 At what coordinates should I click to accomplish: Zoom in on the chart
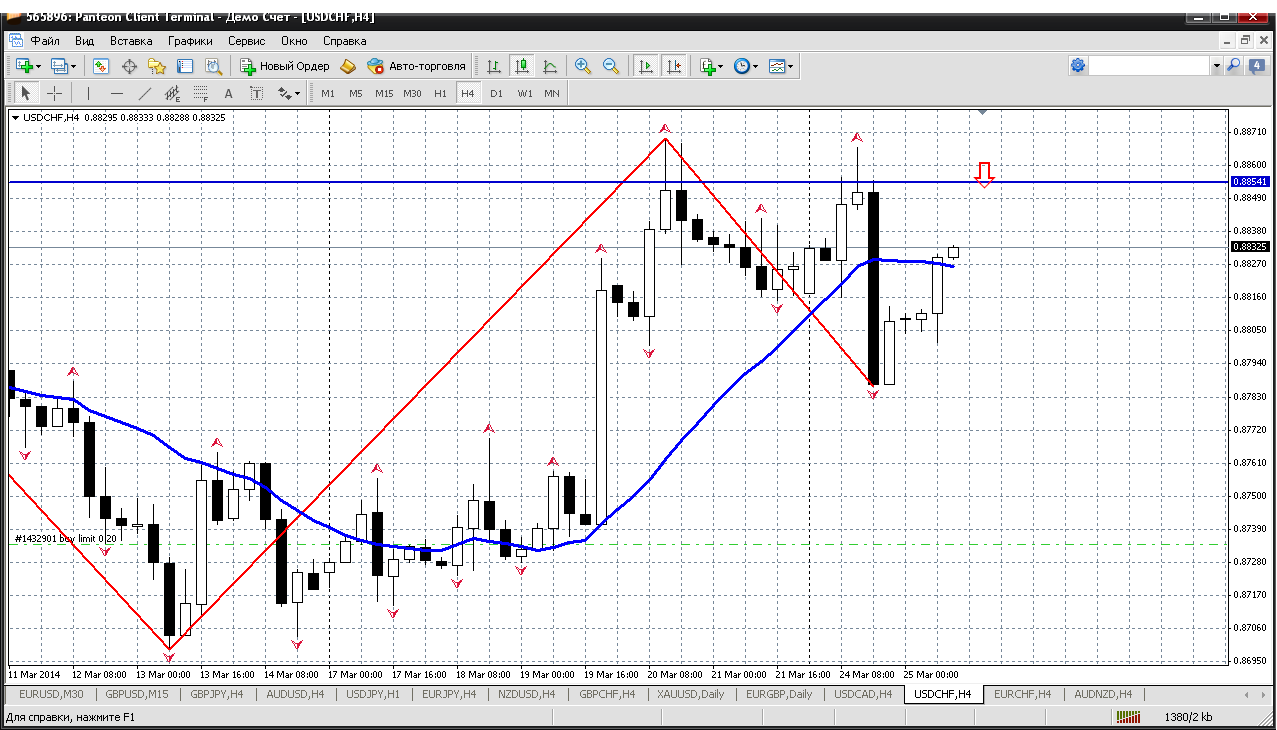point(583,66)
